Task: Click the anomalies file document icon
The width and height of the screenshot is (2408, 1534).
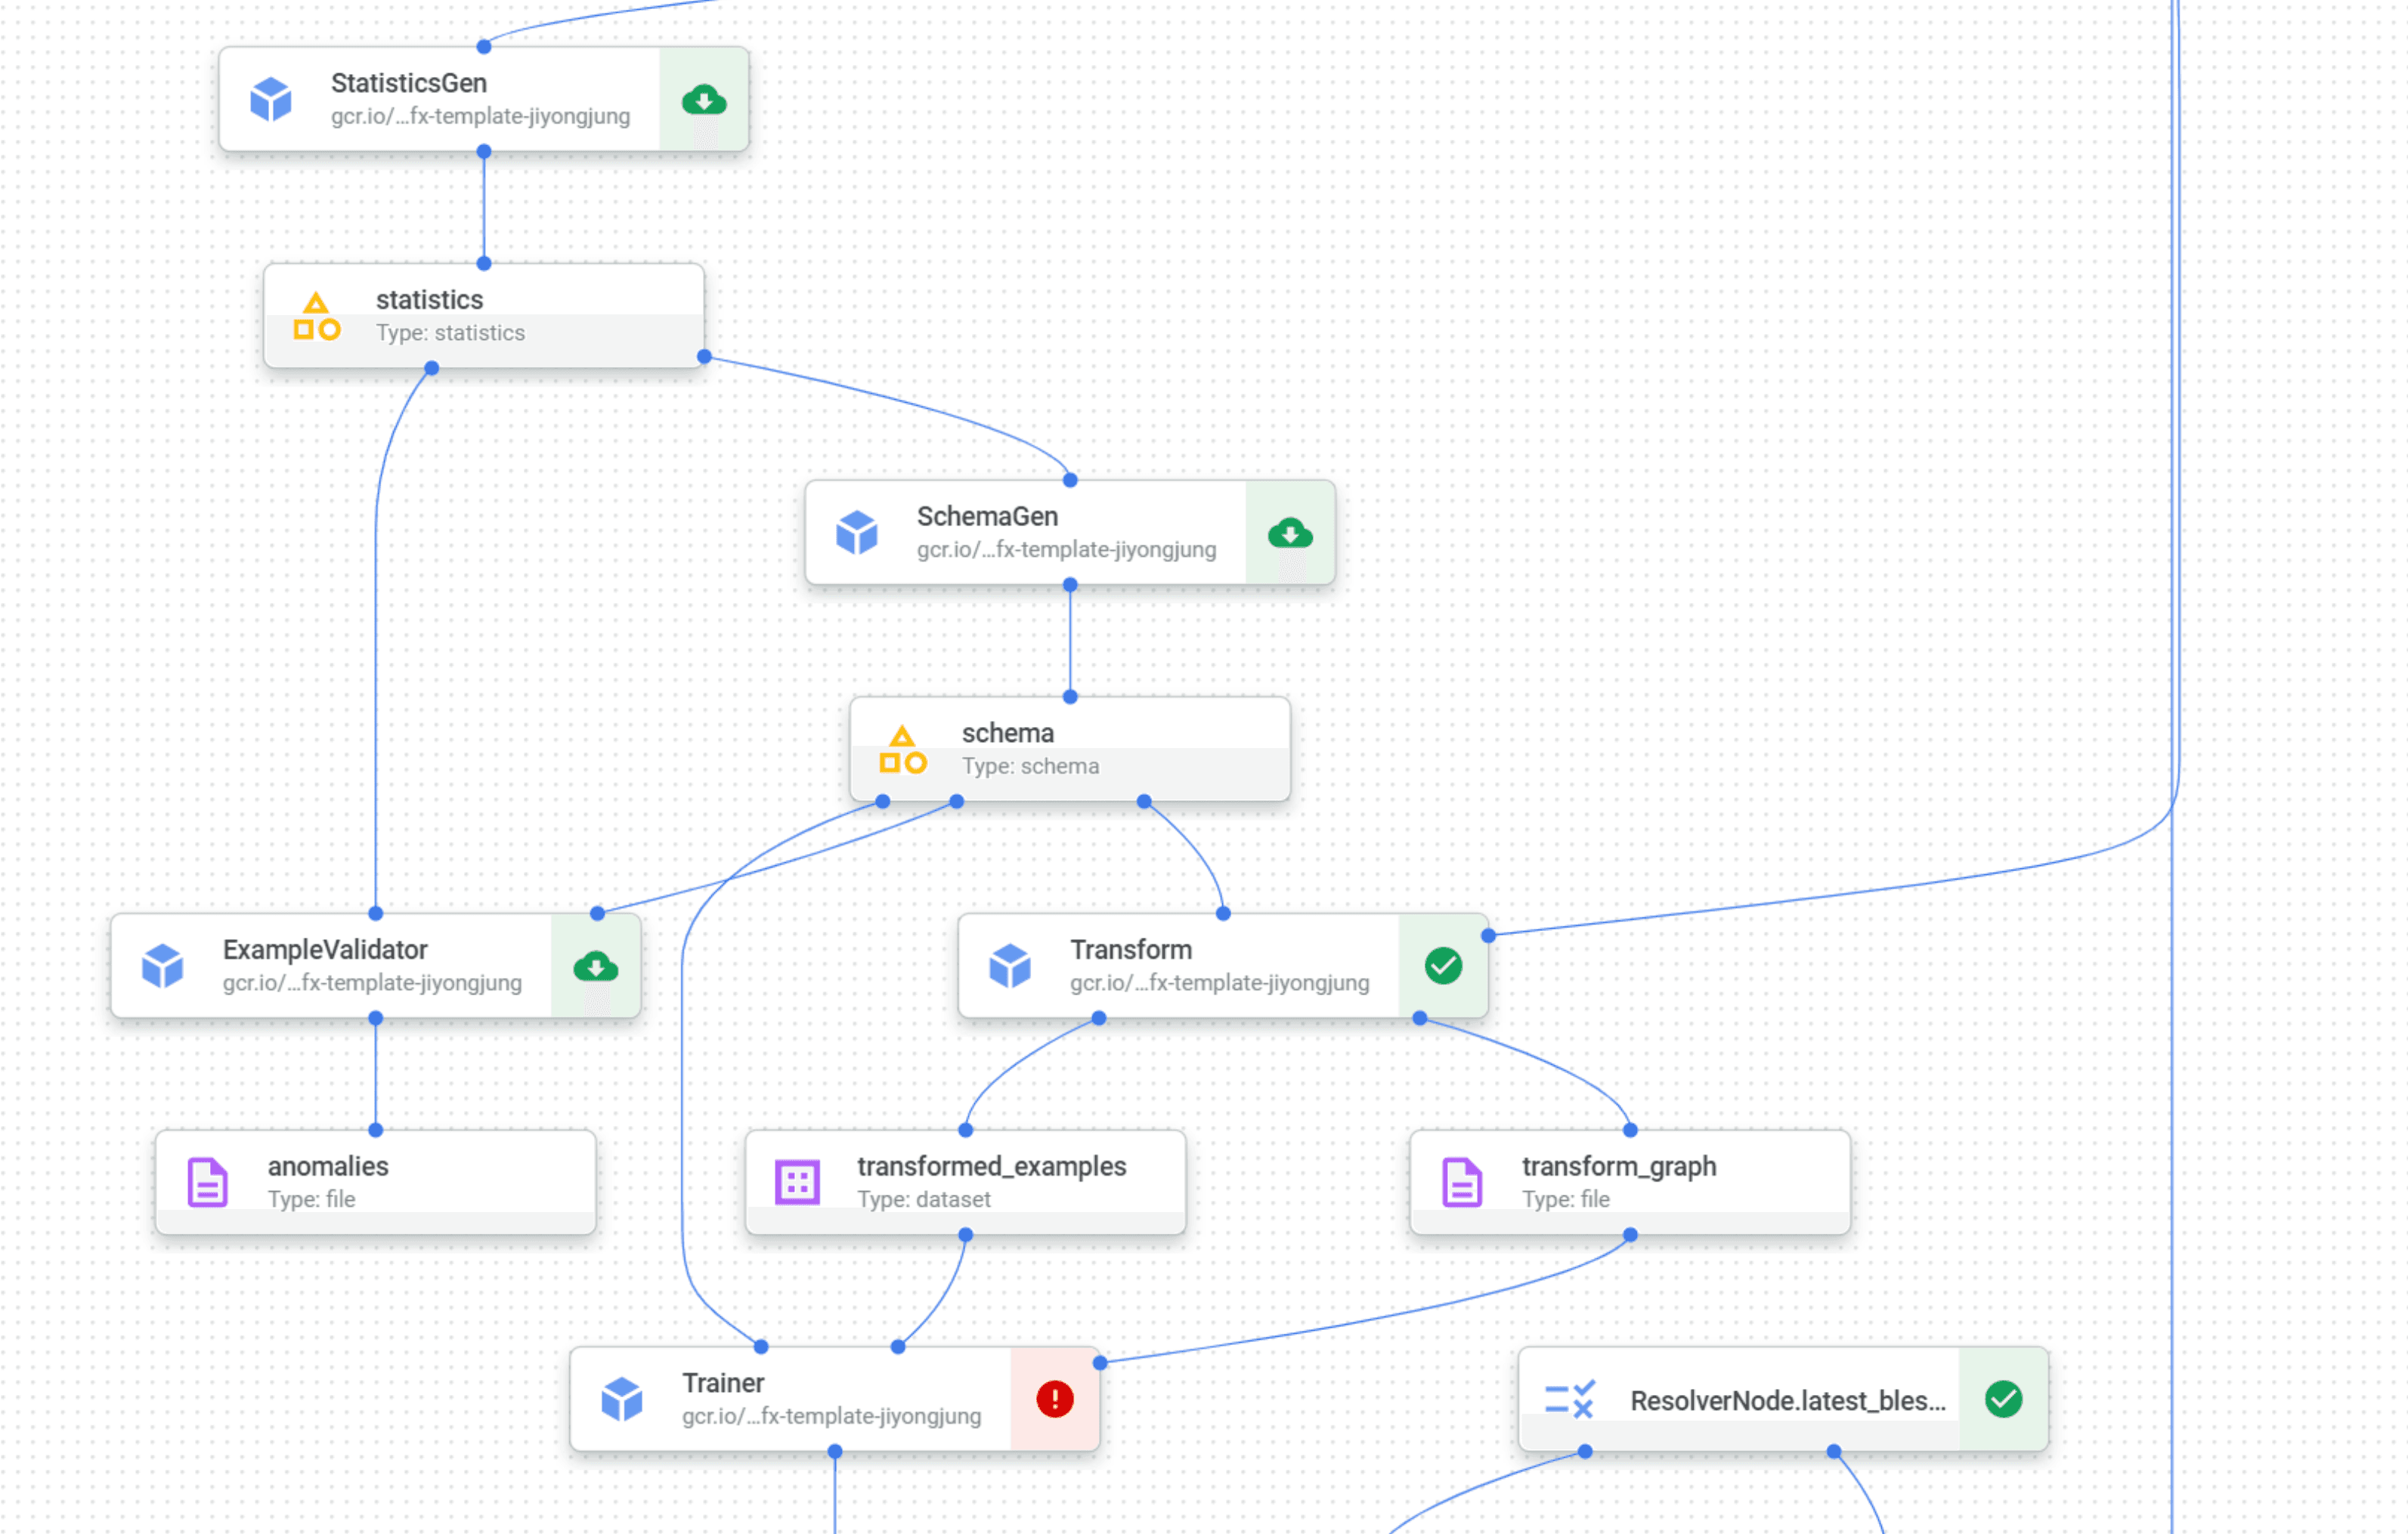Action: tap(207, 1182)
